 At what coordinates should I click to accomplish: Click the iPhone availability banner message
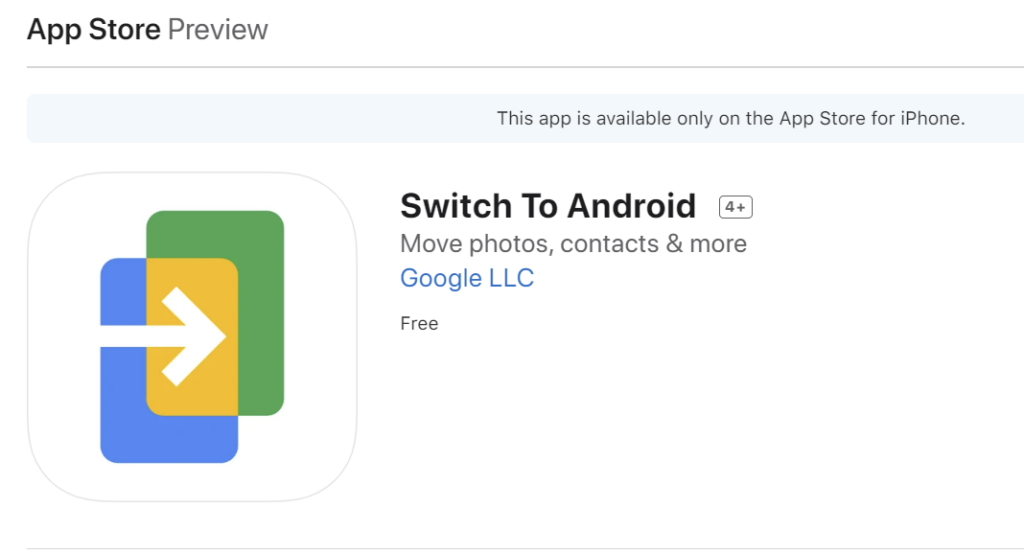coord(731,118)
